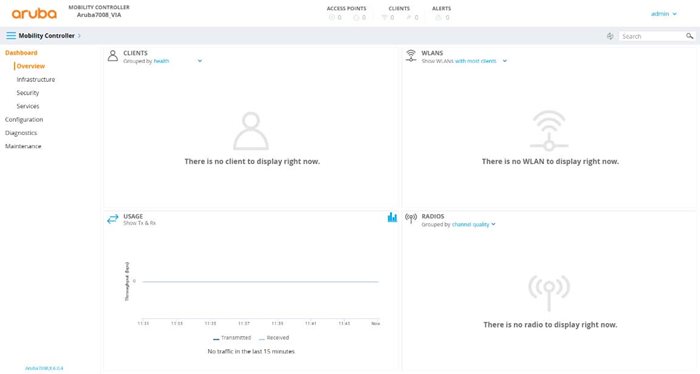This screenshot has width=700, height=374.
Task: Open Radios grouped by channel quality dropdown
Action: click(474, 224)
